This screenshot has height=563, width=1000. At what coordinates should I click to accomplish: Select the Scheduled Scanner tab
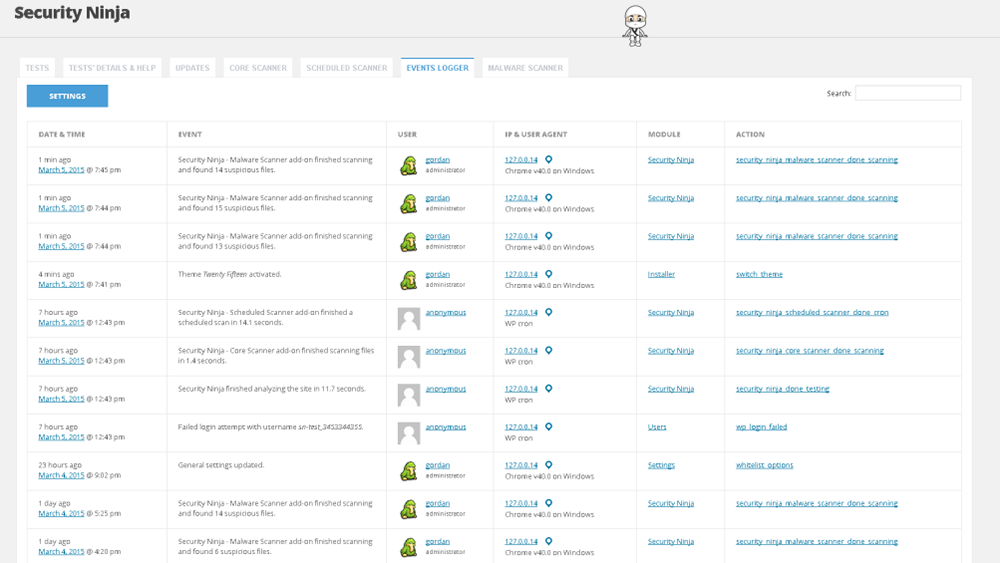coord(346,68)
